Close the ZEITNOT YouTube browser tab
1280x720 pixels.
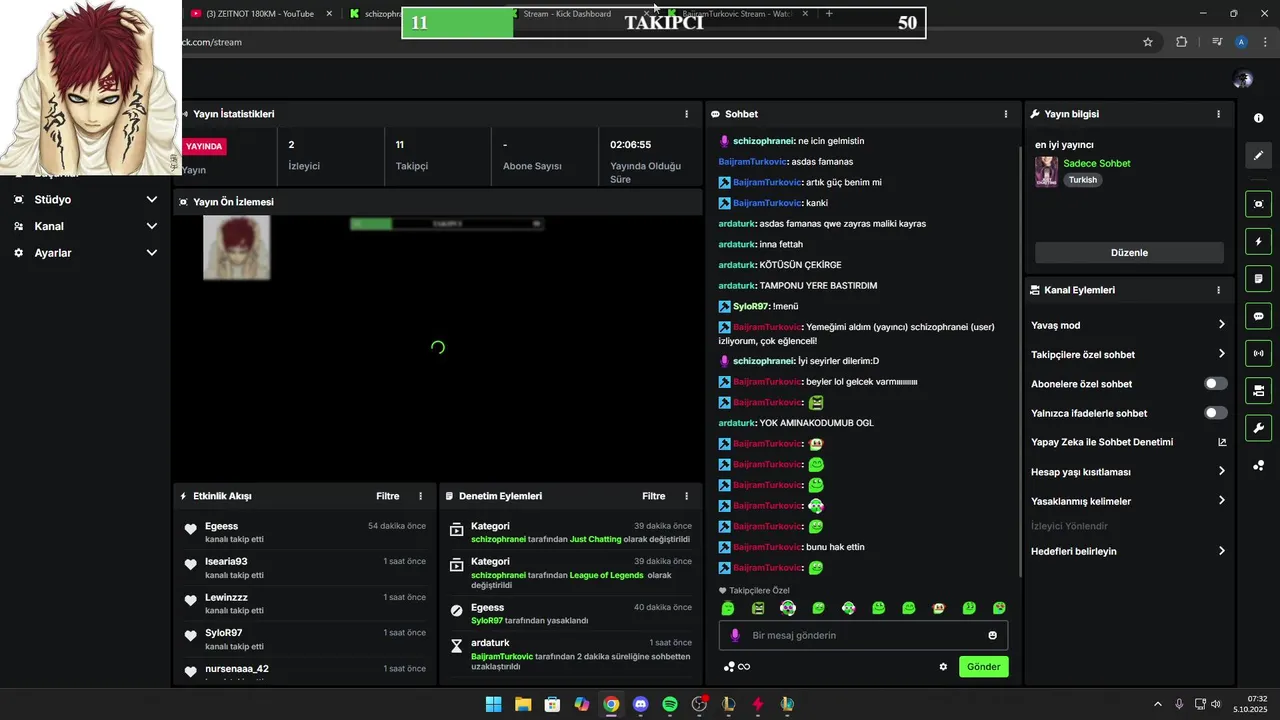click(x=329, y=14)
